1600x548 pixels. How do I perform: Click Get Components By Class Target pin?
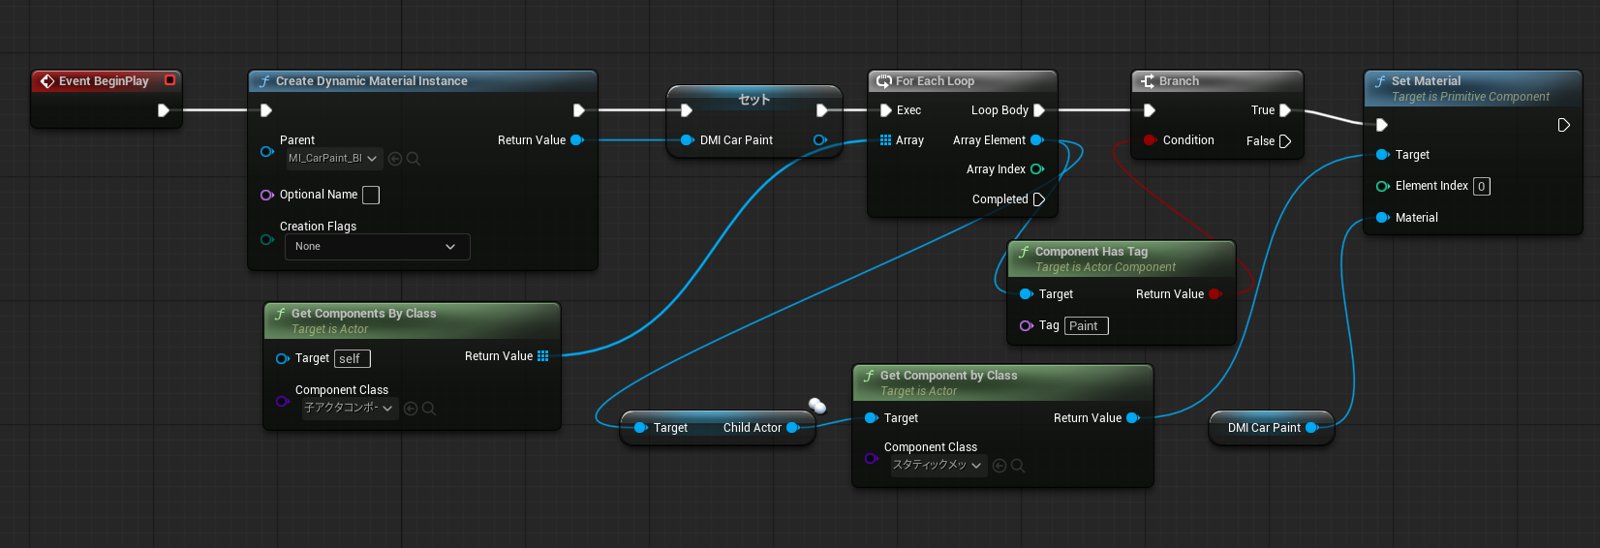282,358
